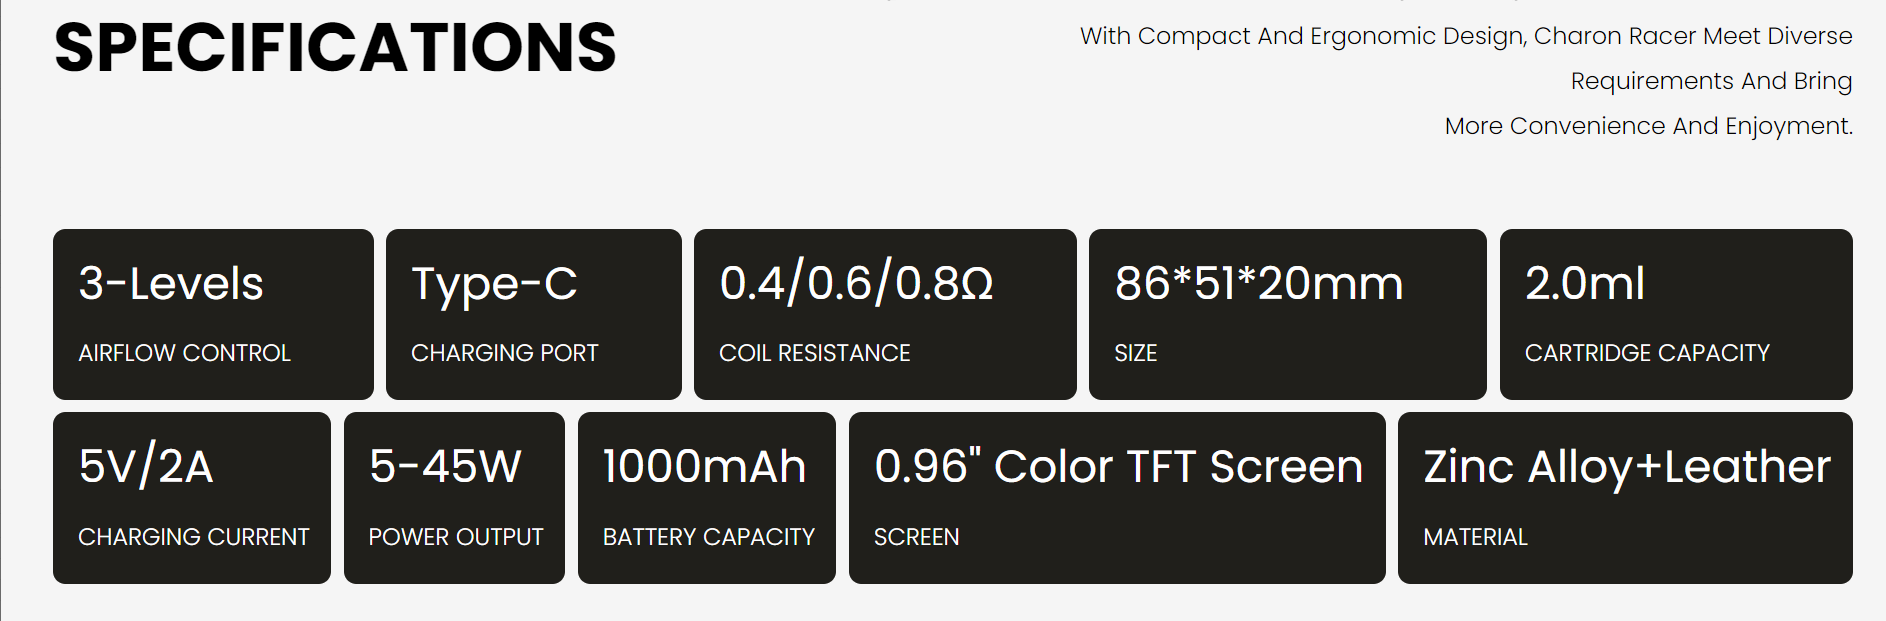Click the "More Convenience And Enjoyment" text line
The image size is (1886, 621).
coord(1648,126)
